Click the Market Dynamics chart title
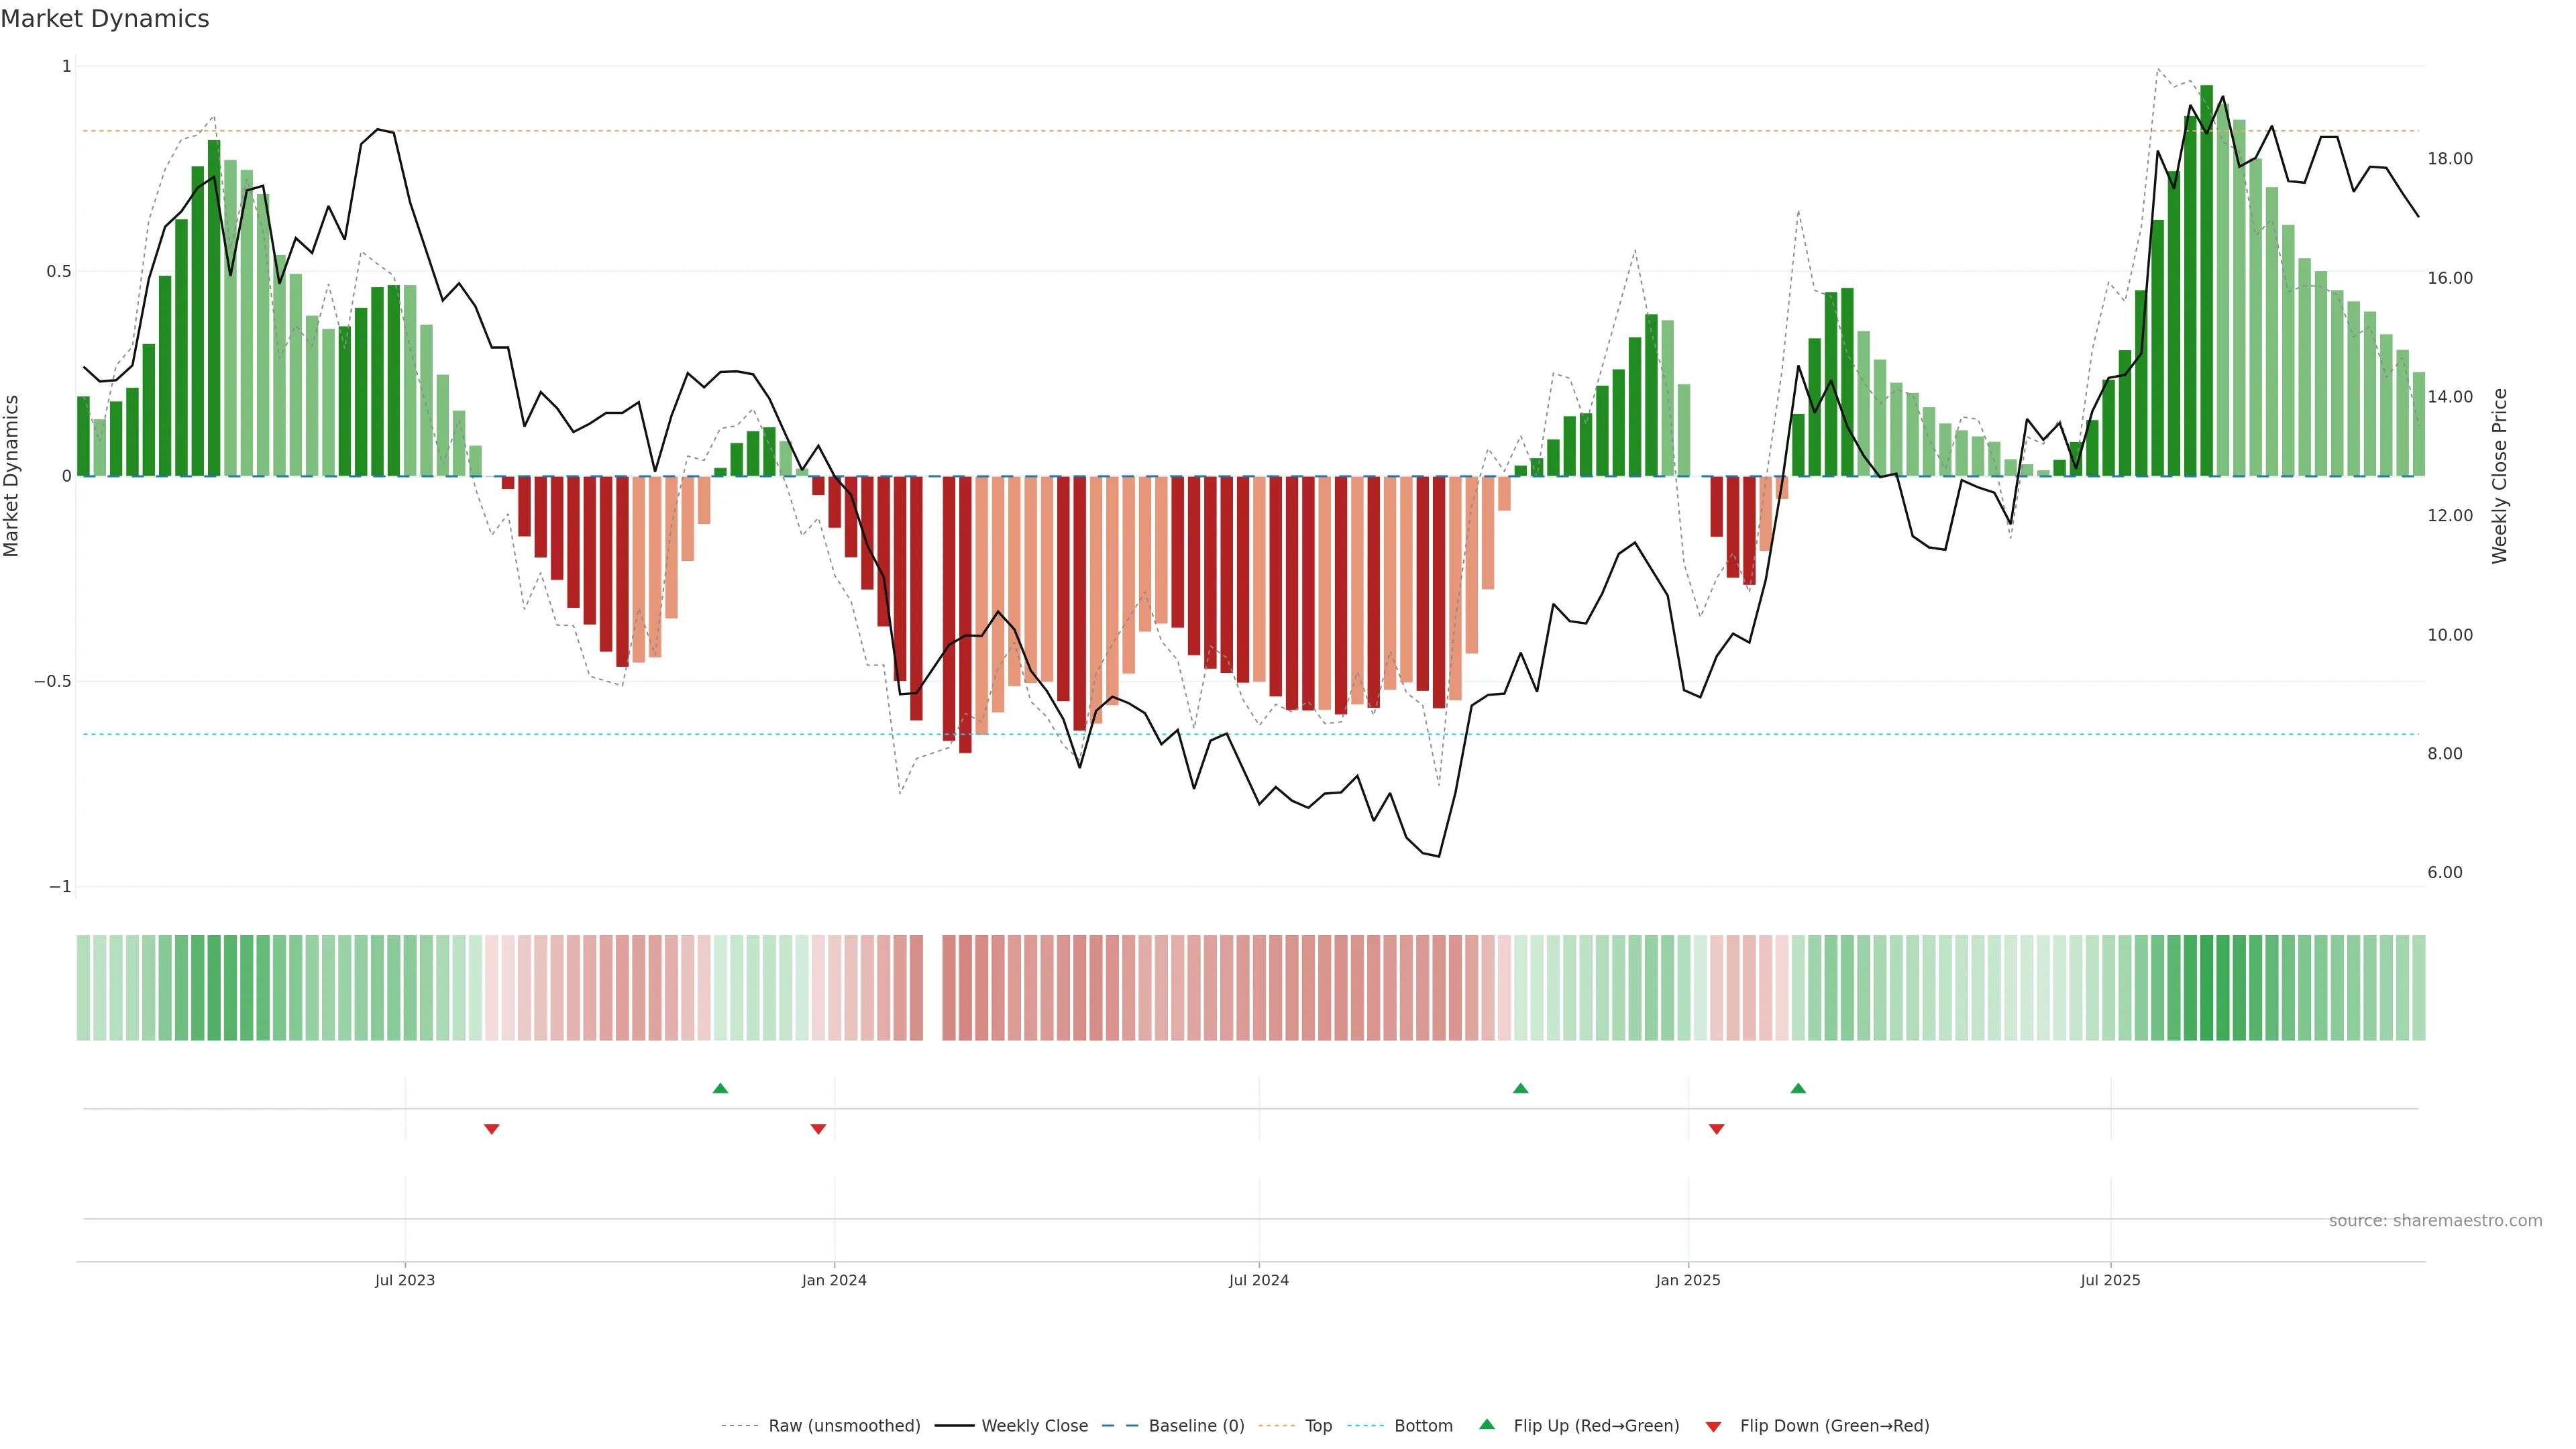 pyautogui.click(x=105, y=19)
